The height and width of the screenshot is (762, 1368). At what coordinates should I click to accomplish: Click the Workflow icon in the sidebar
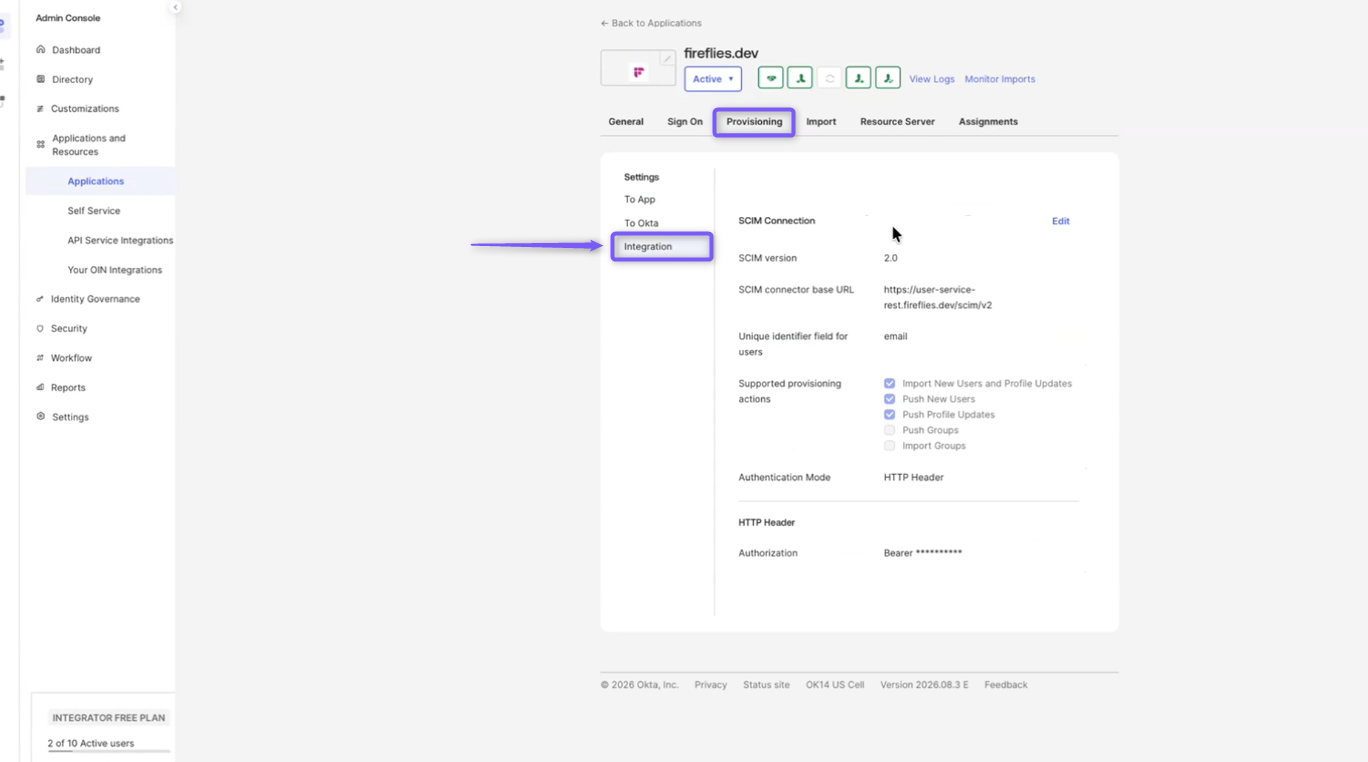40,358
